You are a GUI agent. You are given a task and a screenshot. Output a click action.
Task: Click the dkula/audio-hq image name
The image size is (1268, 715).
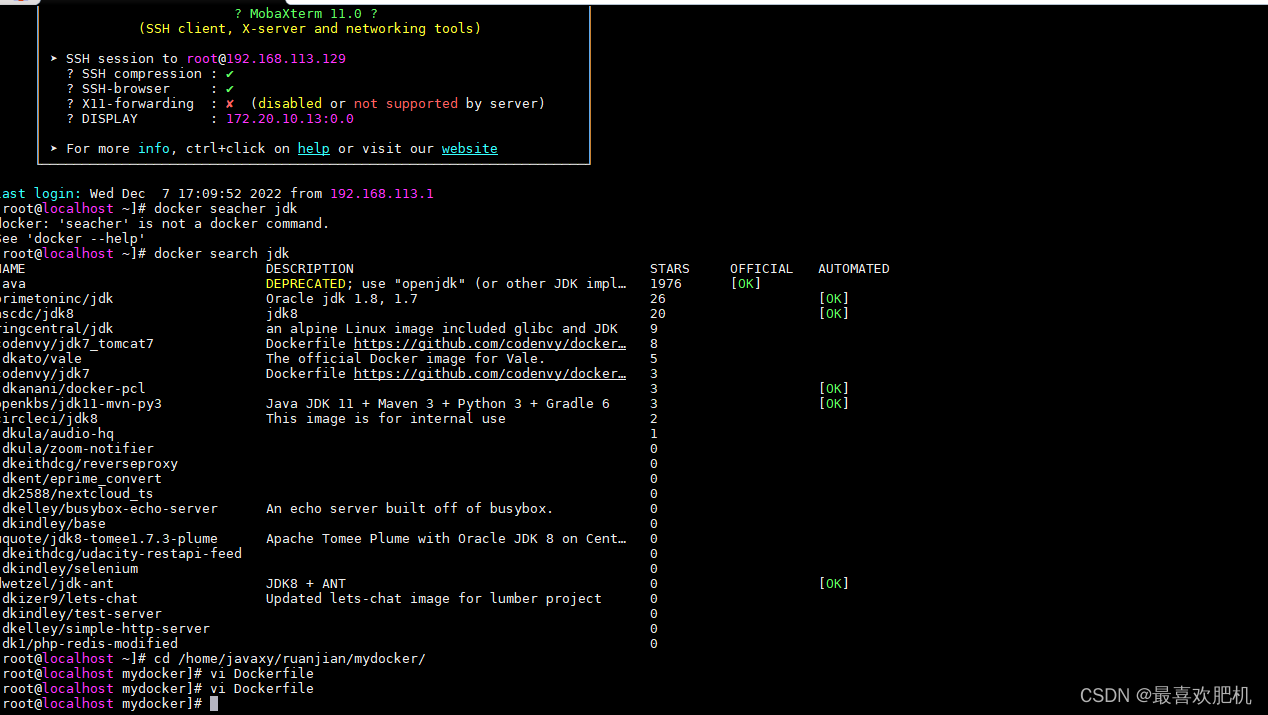coord(57,433)
